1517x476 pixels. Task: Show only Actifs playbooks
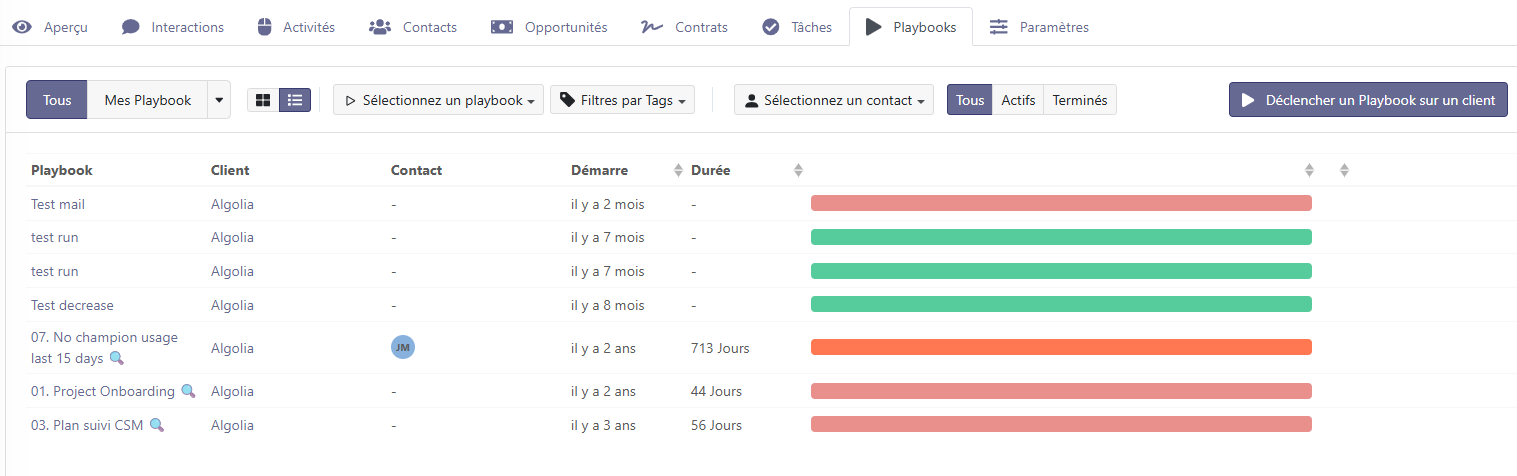pos(1018,100)
